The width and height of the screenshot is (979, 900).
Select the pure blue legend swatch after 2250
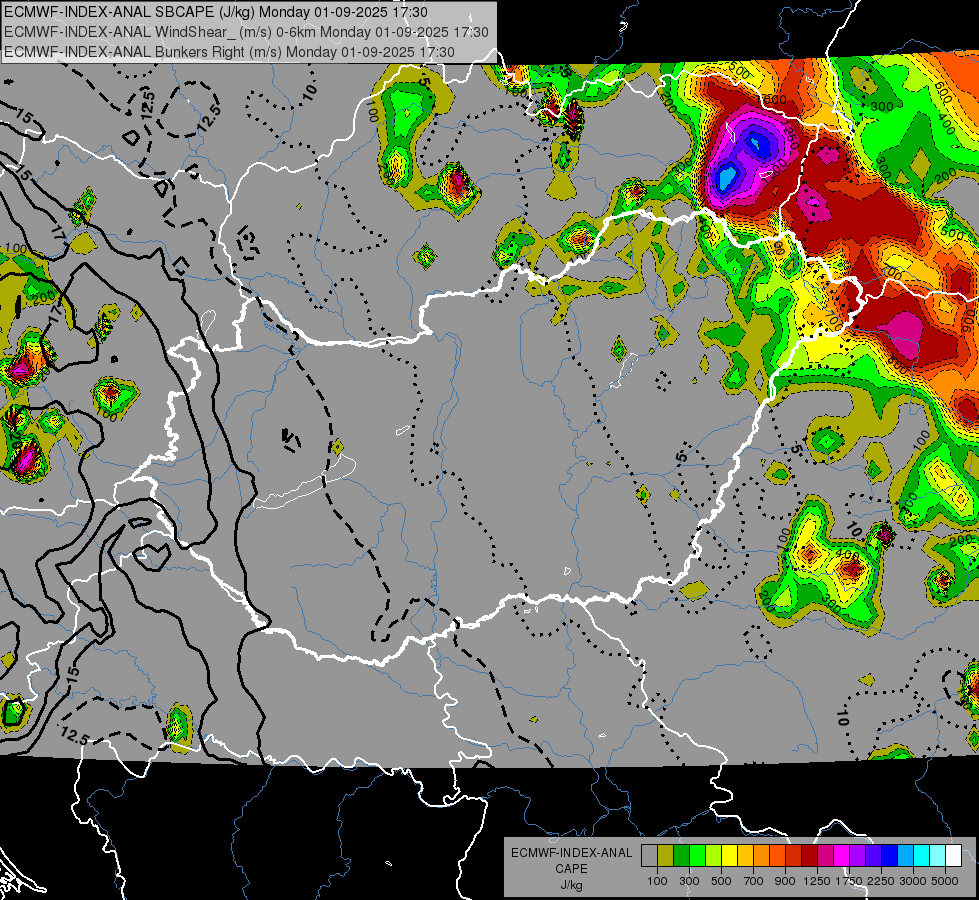coord(890,856)
